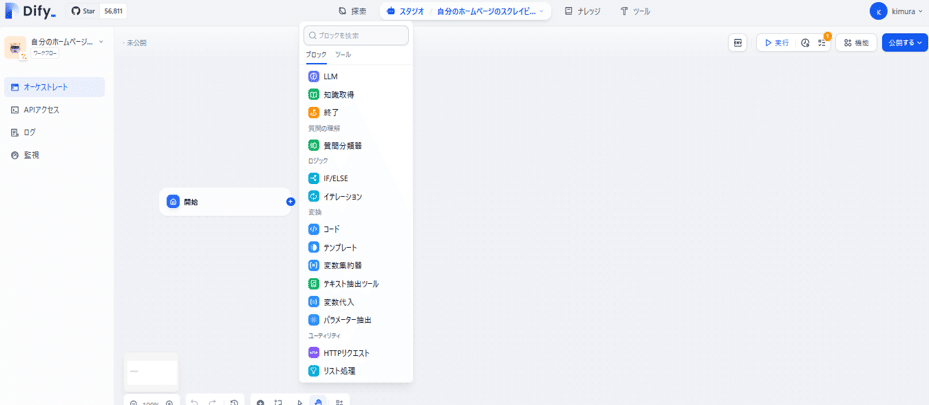This screenshot has width=929, height=405.
Task: Switch to the ブロック tab in block picker
Action: click(316, 54)
